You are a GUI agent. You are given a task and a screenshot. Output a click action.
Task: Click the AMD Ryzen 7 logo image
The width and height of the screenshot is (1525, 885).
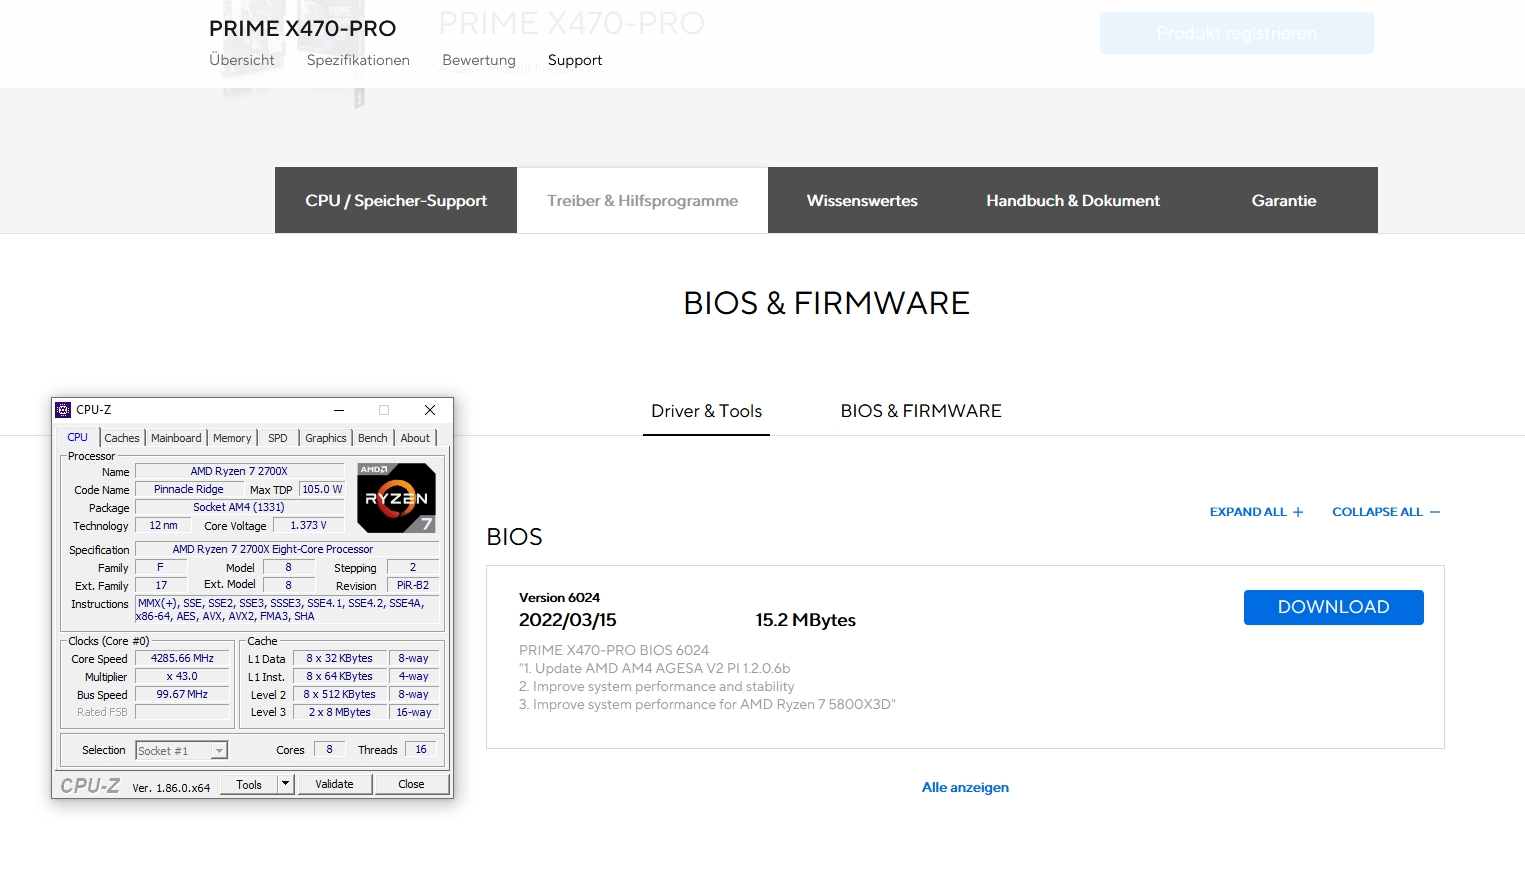point(396,497)
